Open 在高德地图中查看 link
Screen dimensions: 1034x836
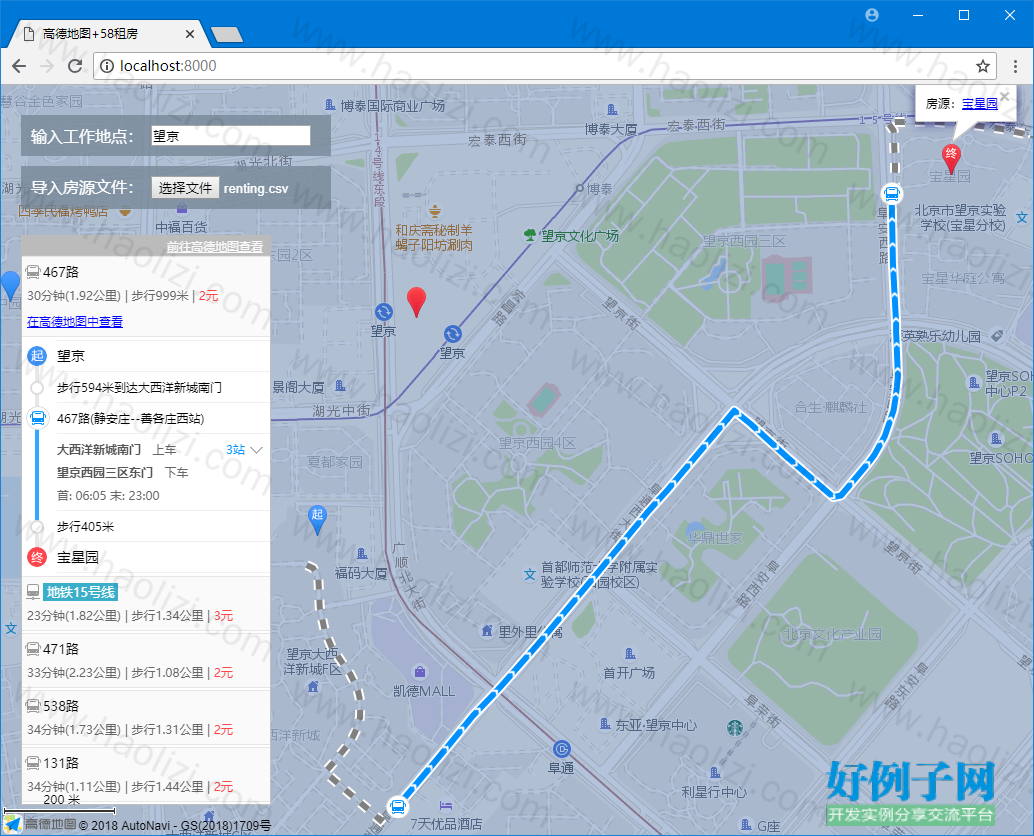75,322
